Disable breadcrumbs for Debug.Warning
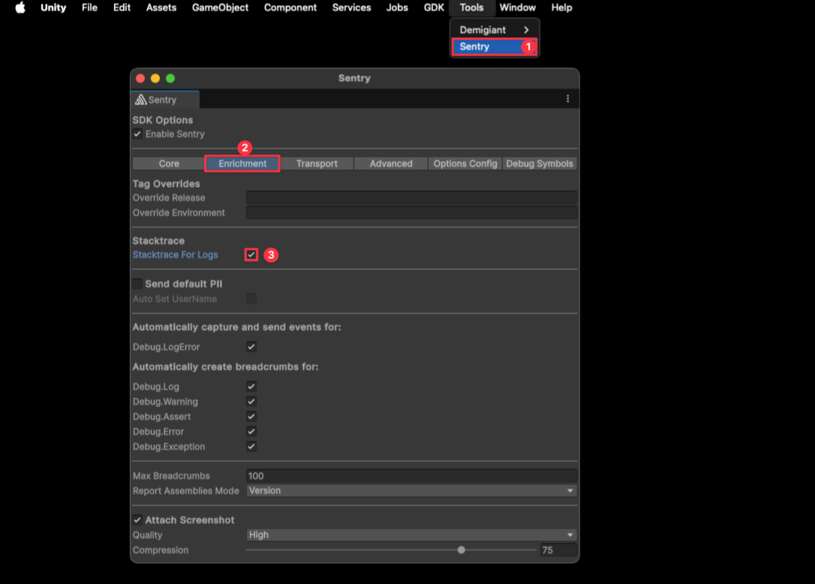The height and width of the screenshot is (584, 815). point(251,401)
